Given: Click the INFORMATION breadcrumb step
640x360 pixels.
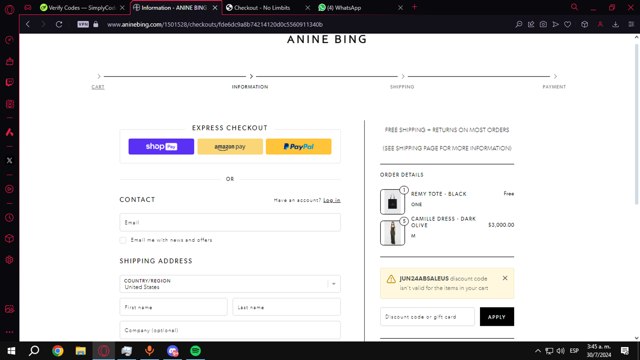Looking at the screenshot, I should click(250, 87).
